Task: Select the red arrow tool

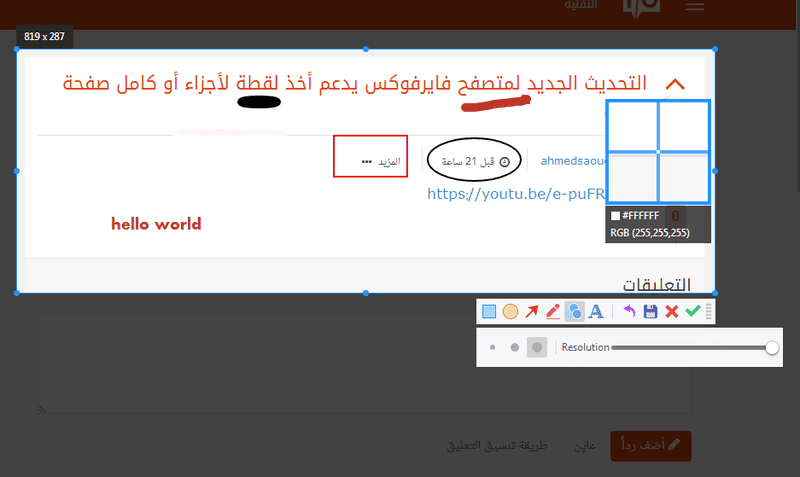Action: (x=532, y=311)
